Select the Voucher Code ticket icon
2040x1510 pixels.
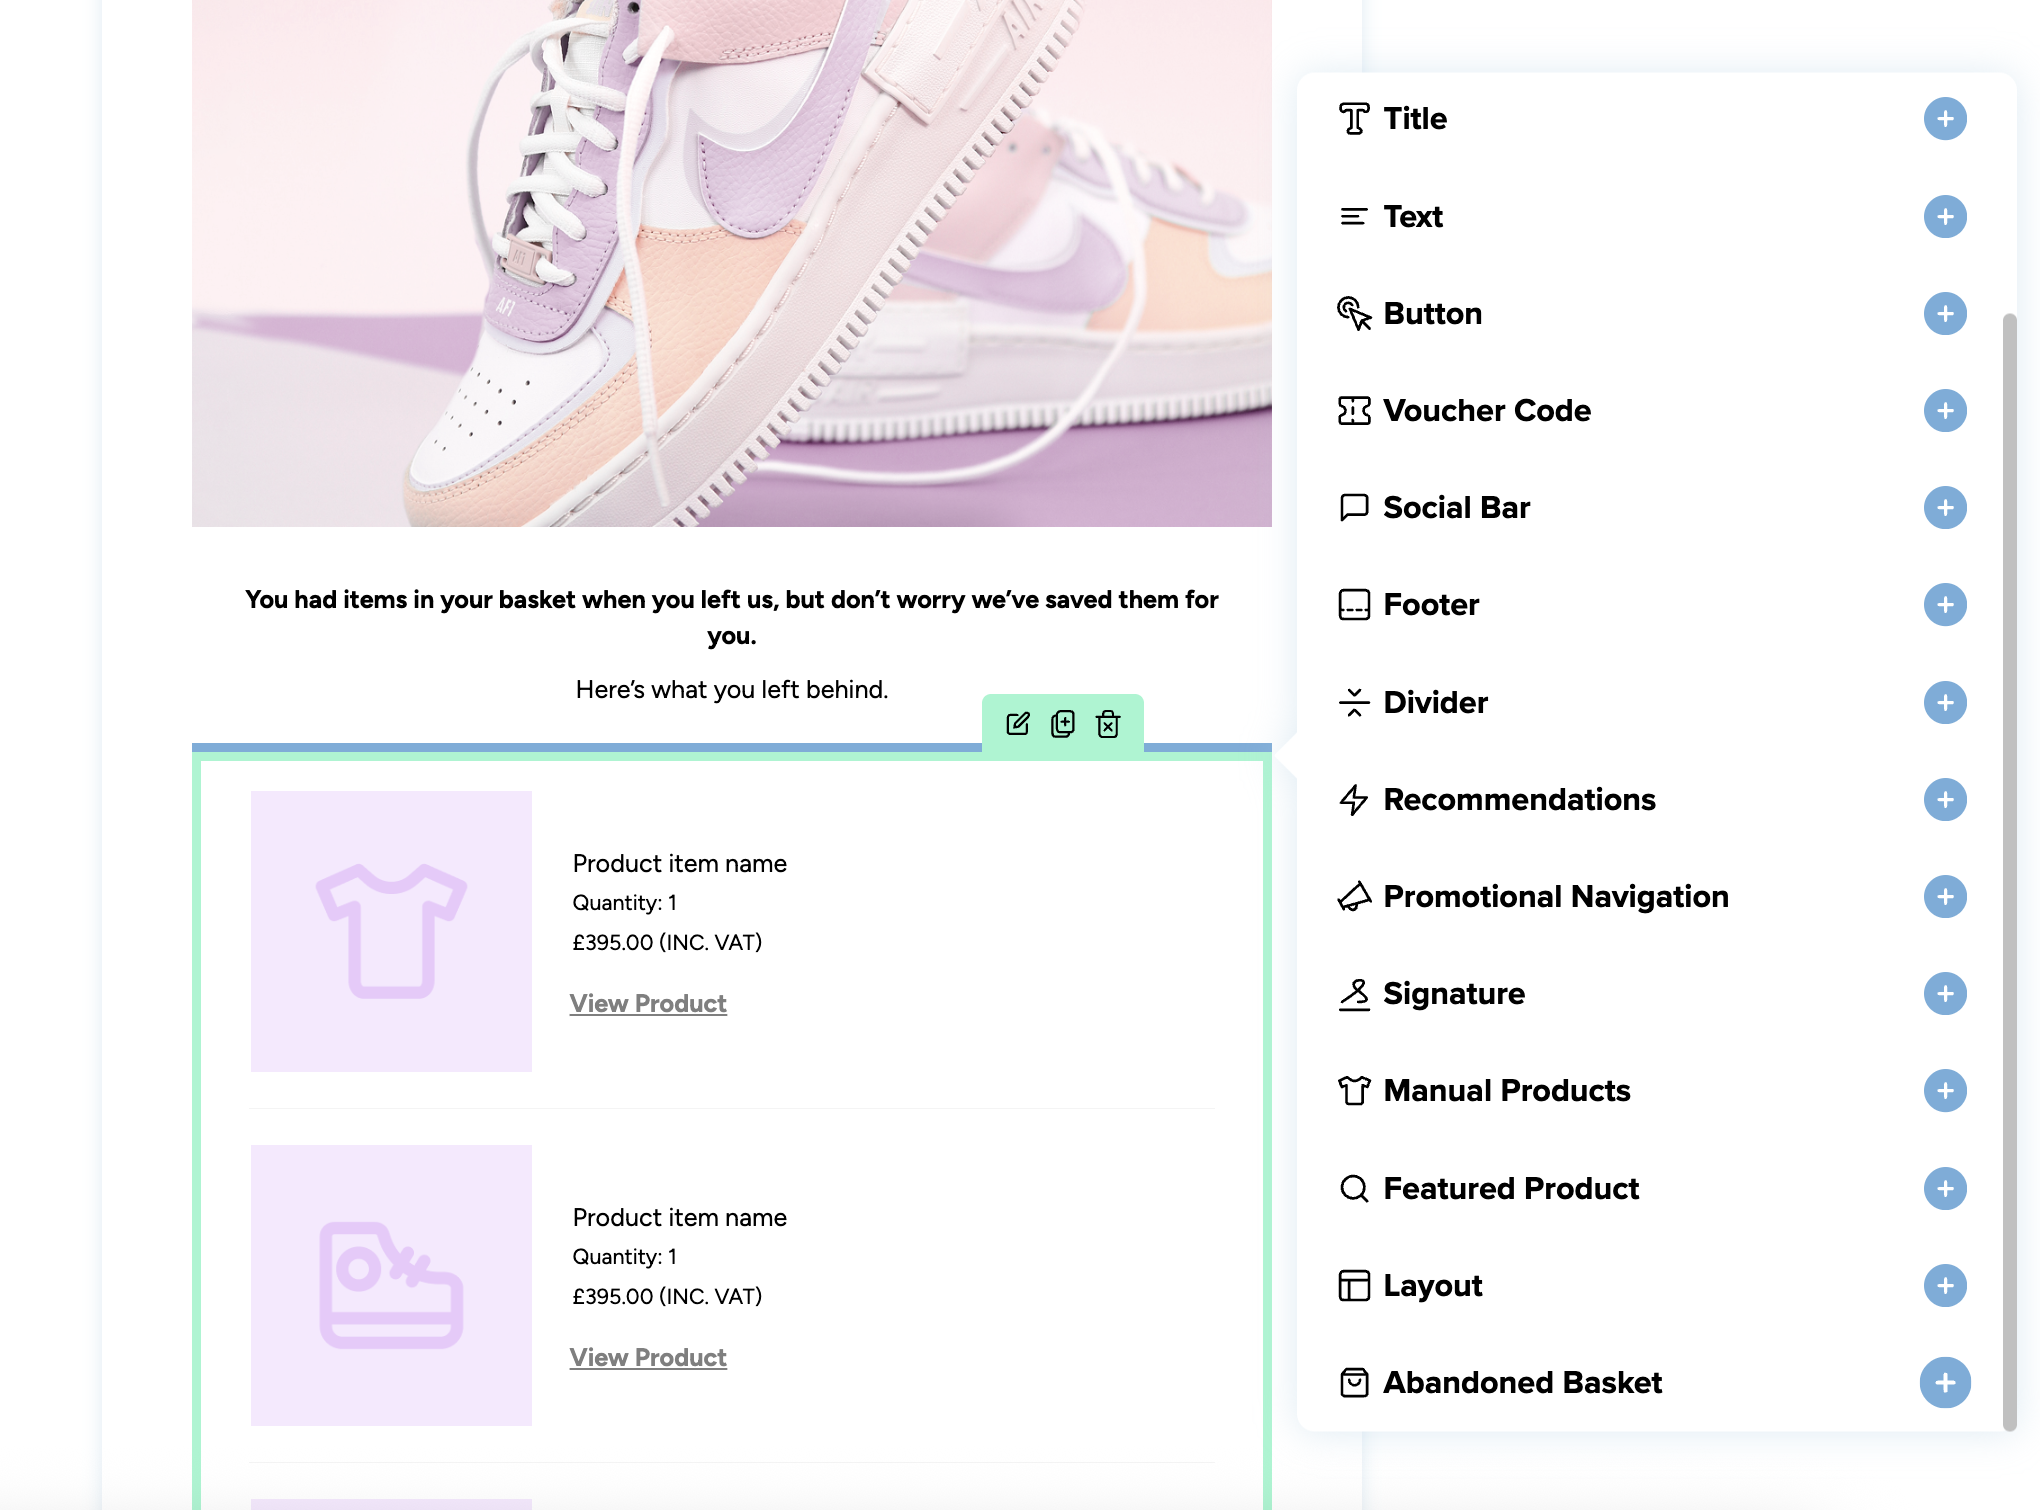pyautogui.click(x=1355, y=410)
